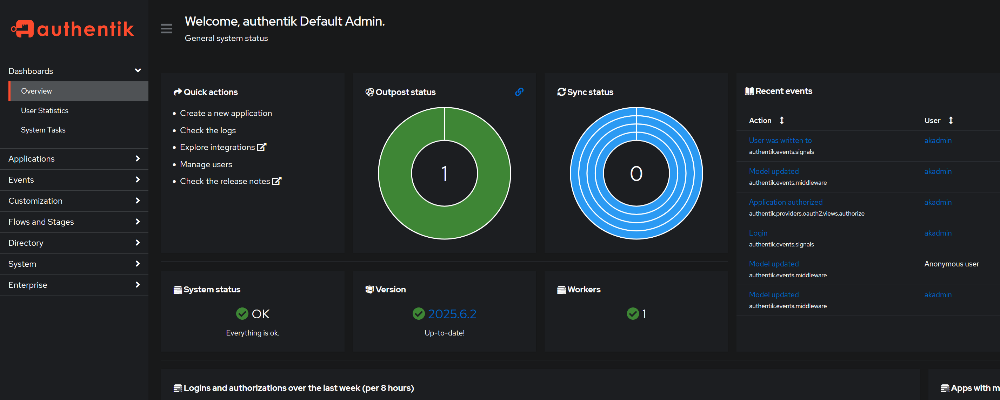Expand Flows and Stages section

(x=74, y=222)
